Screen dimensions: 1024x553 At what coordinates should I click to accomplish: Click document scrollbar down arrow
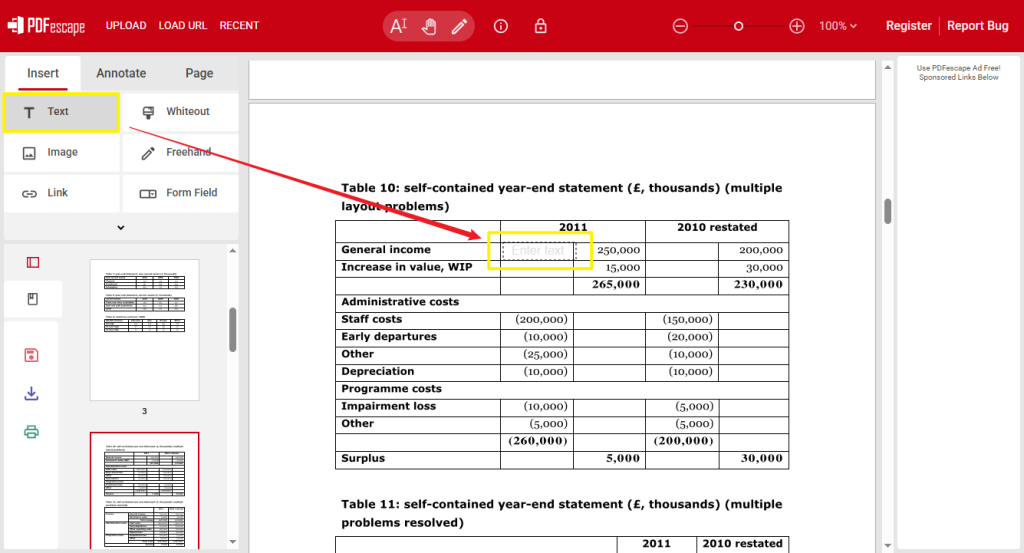(x=888, y=545)
